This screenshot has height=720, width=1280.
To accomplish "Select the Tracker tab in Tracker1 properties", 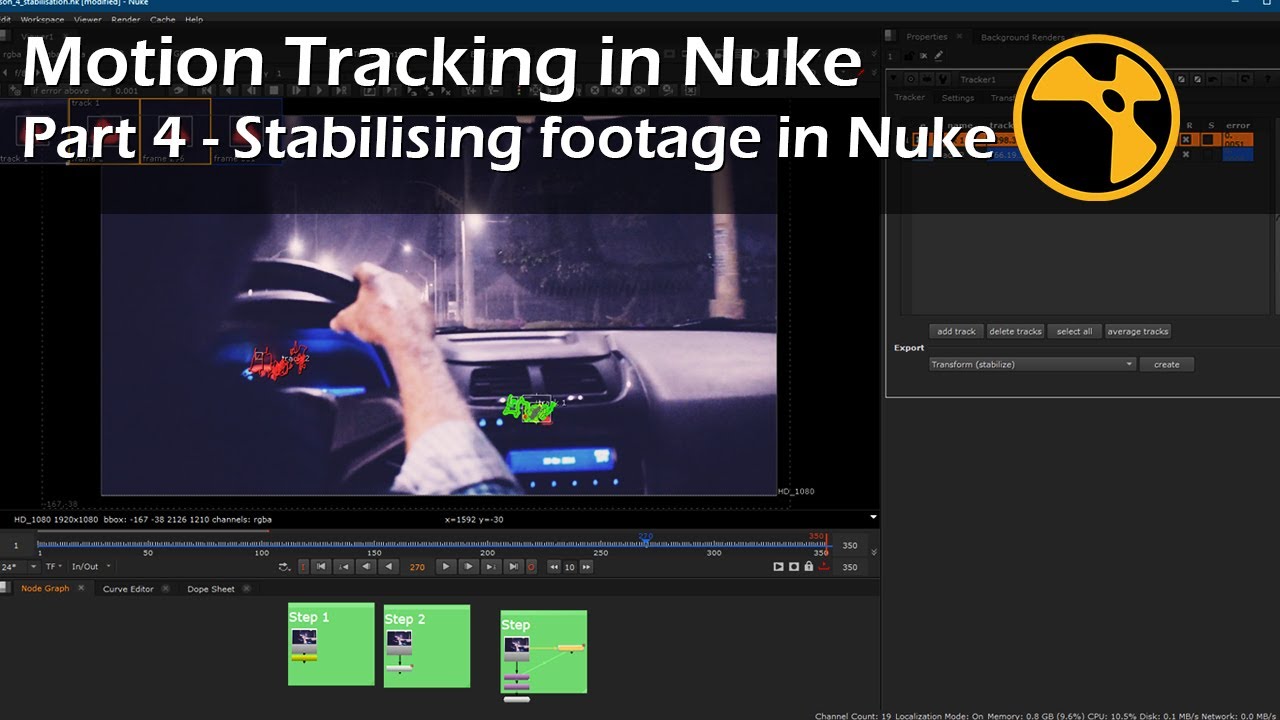I will pyautogui.click(x=909, y=98).
